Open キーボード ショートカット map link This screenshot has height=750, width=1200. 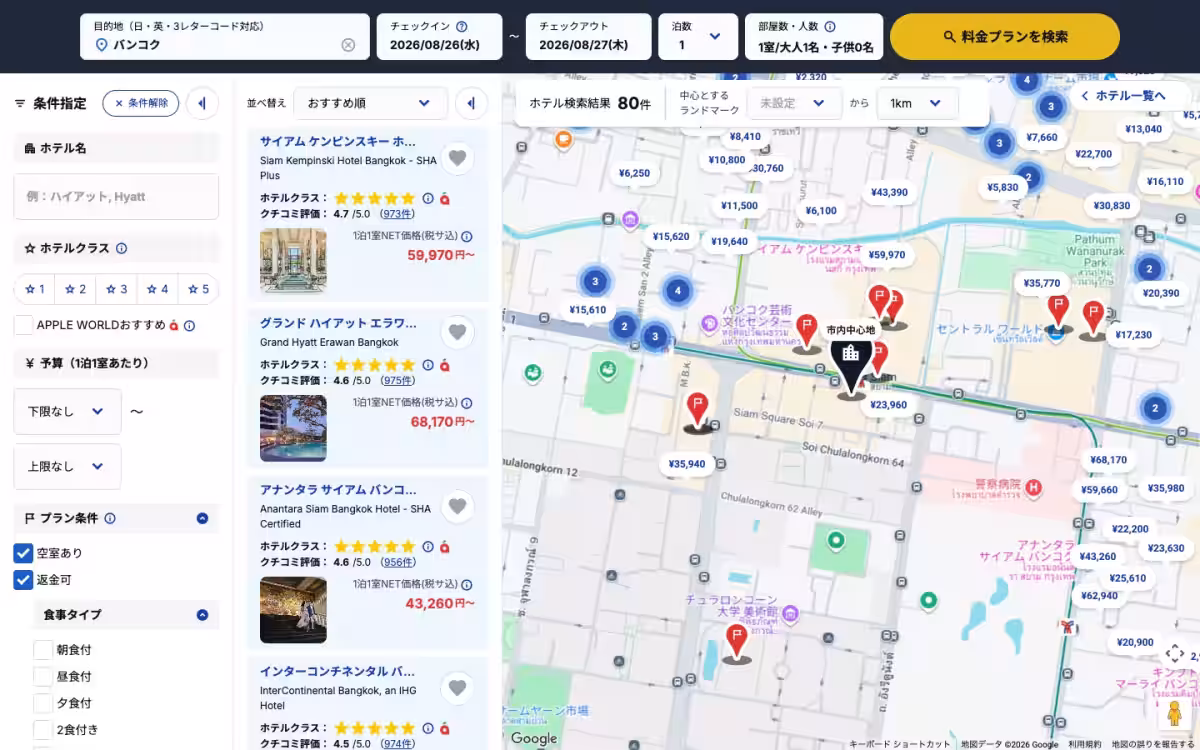(x=900, y=744)
